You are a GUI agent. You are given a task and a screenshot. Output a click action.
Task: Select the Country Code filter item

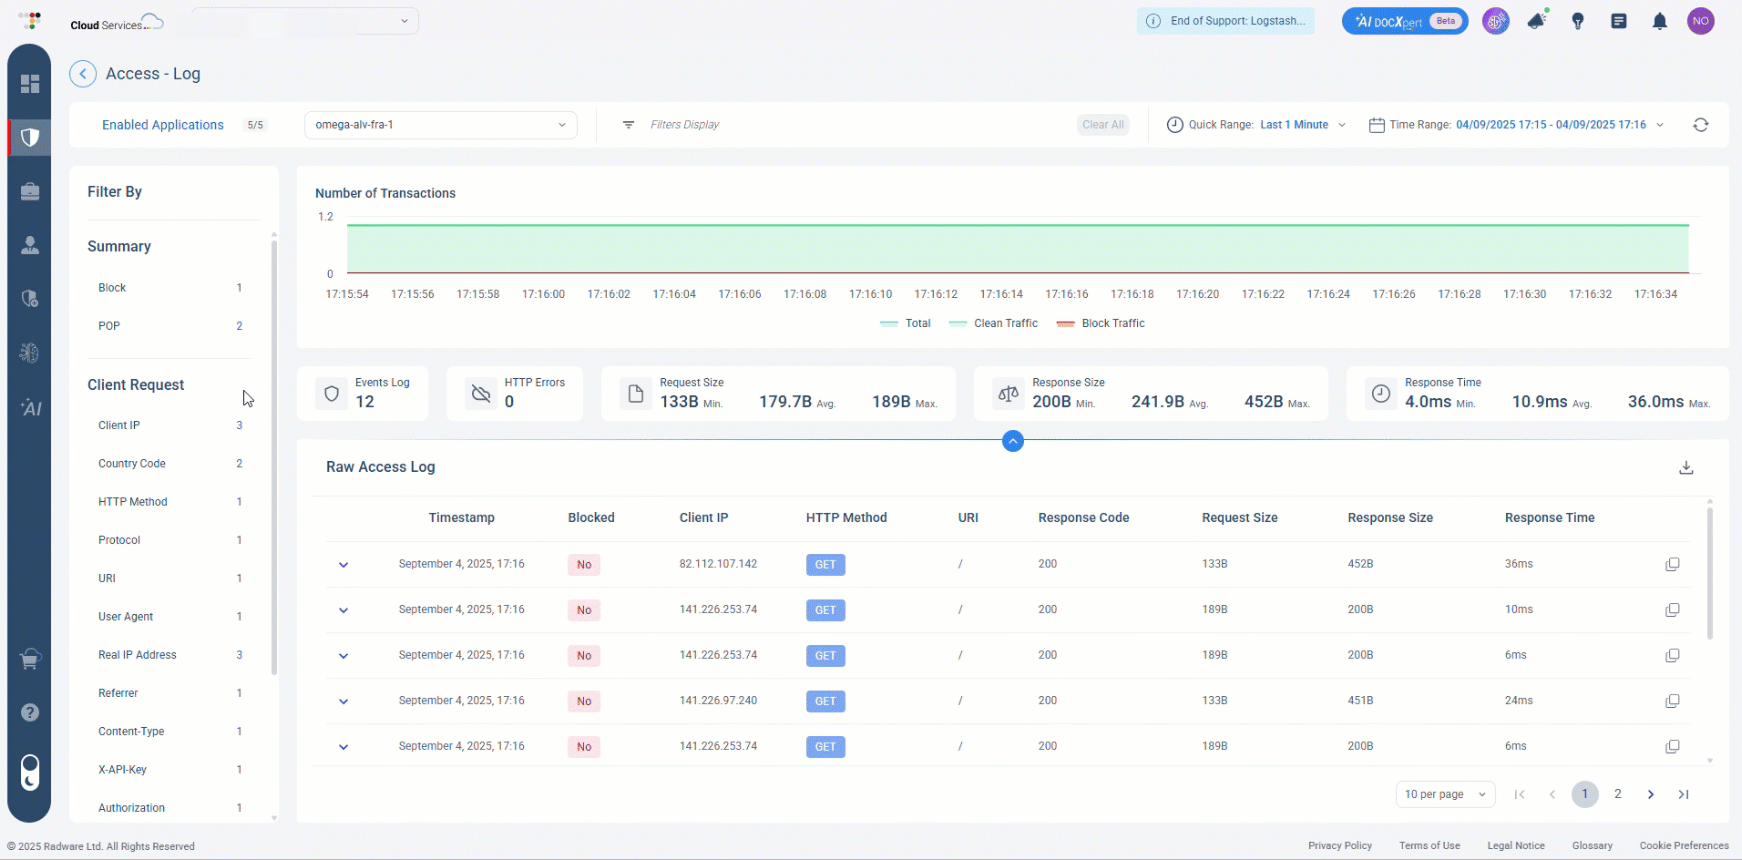coord(132,464)
